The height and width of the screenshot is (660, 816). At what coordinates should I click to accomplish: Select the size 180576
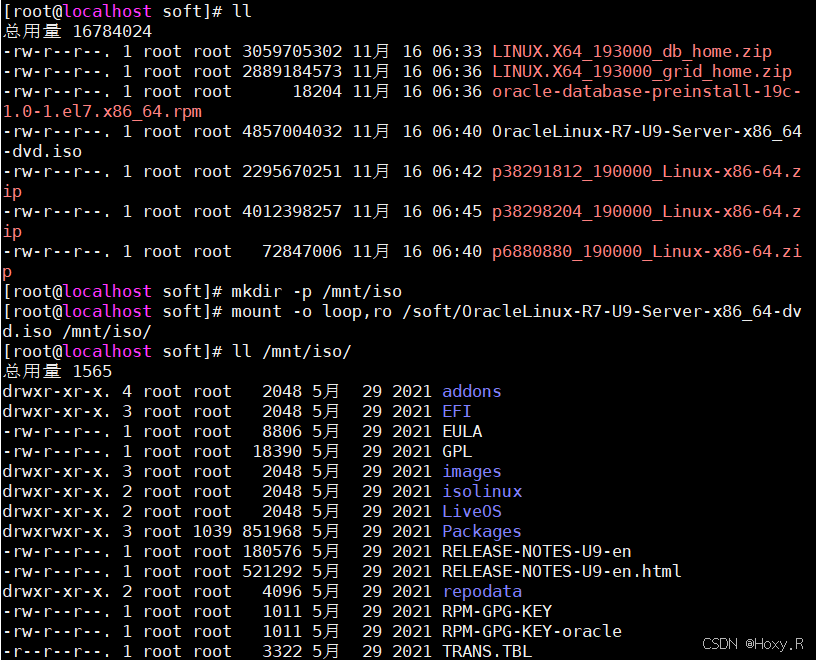click(x=272, y=552)
